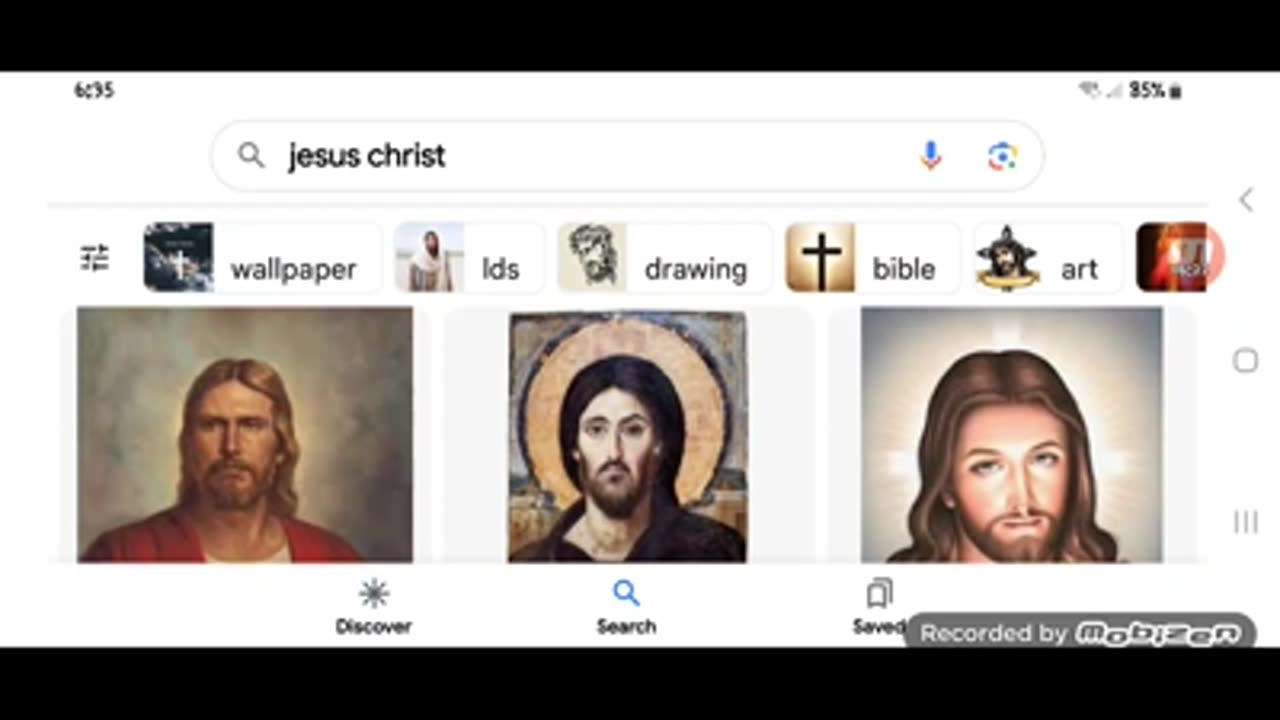Open the Android recent apps button
The height and width of the screenshot is (720, 1280).
click(1245, 521)
